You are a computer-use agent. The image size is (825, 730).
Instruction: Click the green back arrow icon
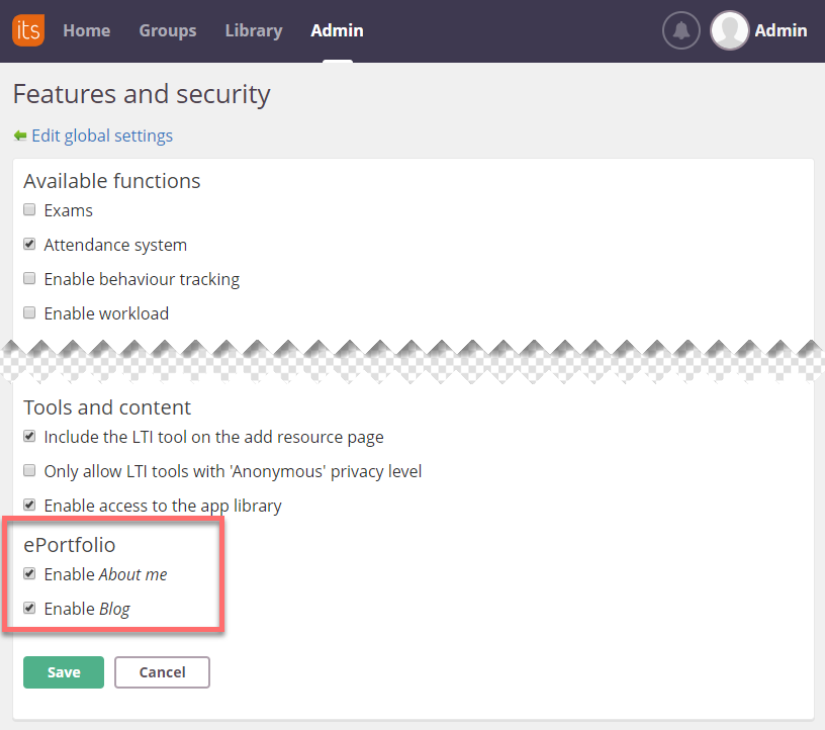pos(20,136)
